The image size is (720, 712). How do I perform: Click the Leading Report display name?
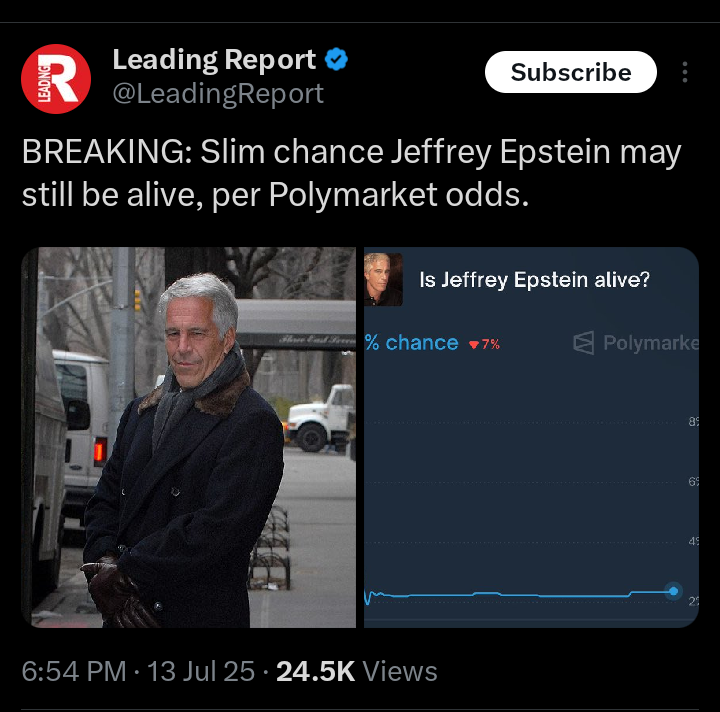214,59
